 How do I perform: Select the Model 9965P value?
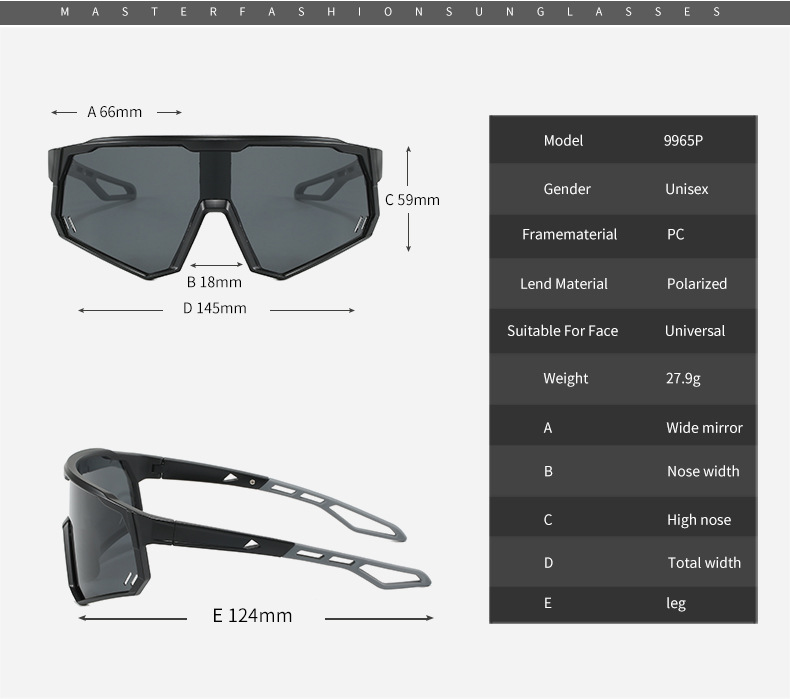tap(683, 141)
